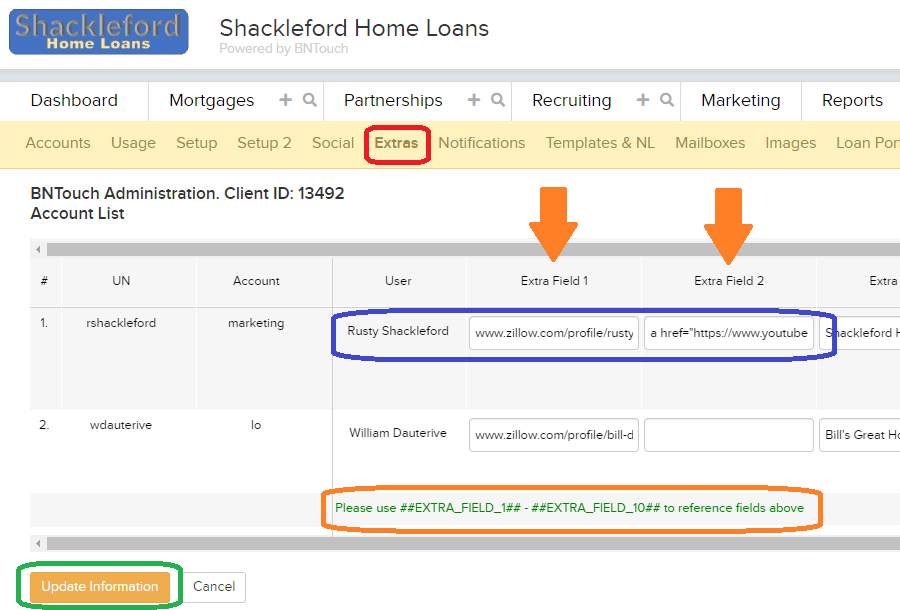Screen dimensions: 900x610
Task: Open the Setup tab
Action: coord(196,143)
